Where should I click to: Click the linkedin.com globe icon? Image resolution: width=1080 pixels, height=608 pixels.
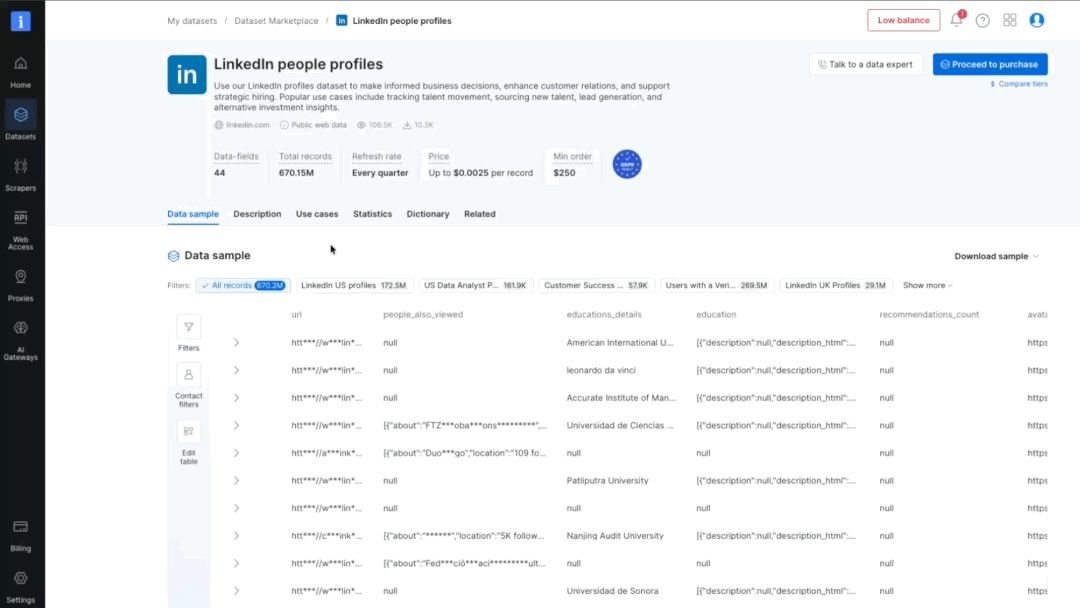pos(218,125)
